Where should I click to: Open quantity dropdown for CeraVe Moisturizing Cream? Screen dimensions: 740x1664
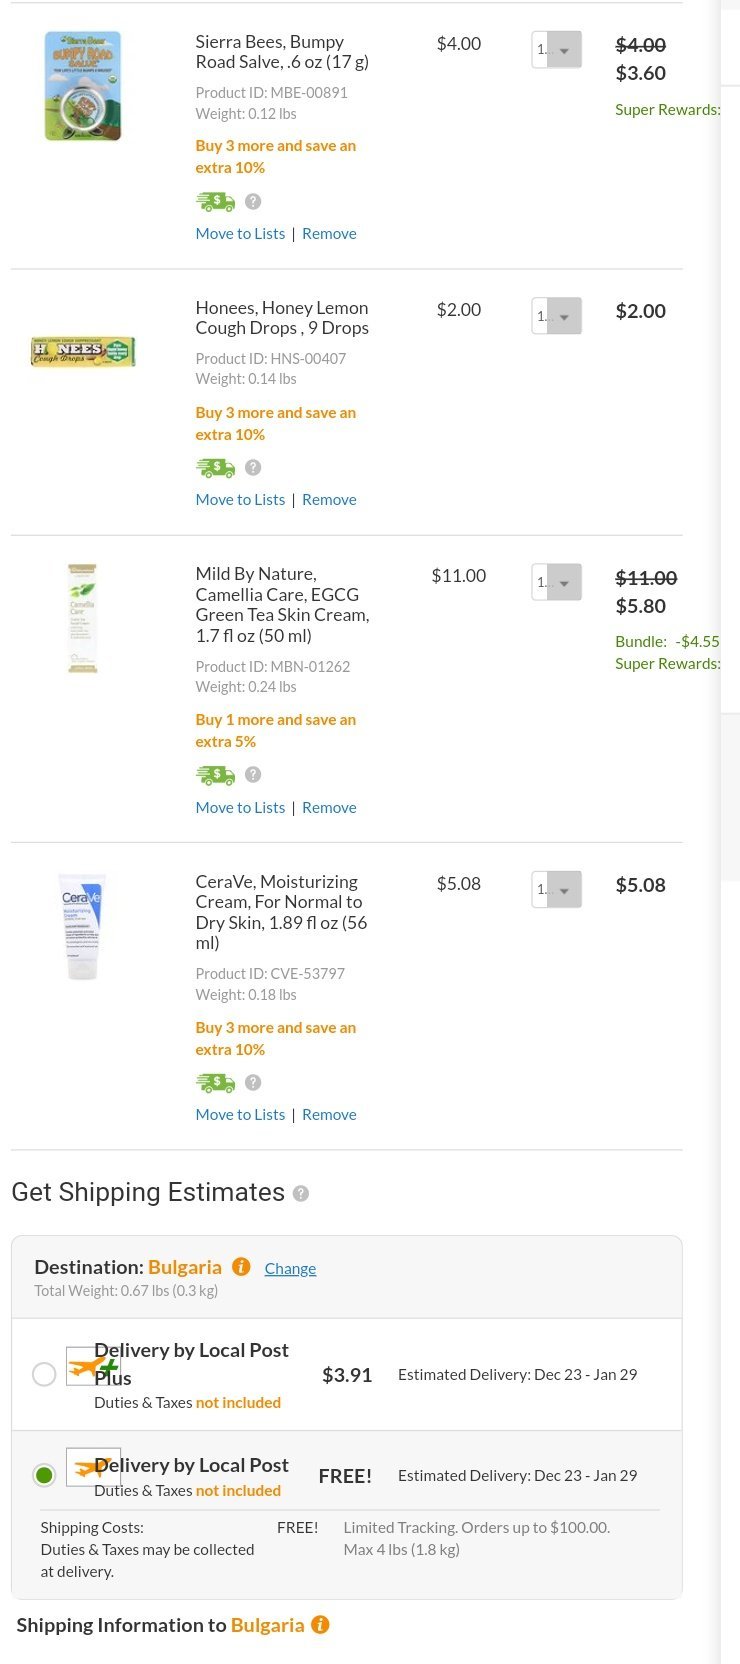557,889
